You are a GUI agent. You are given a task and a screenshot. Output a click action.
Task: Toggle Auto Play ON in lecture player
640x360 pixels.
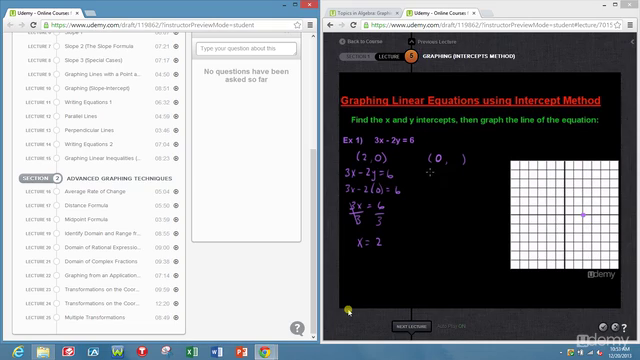pyautogui.click(x=451, y=326)
